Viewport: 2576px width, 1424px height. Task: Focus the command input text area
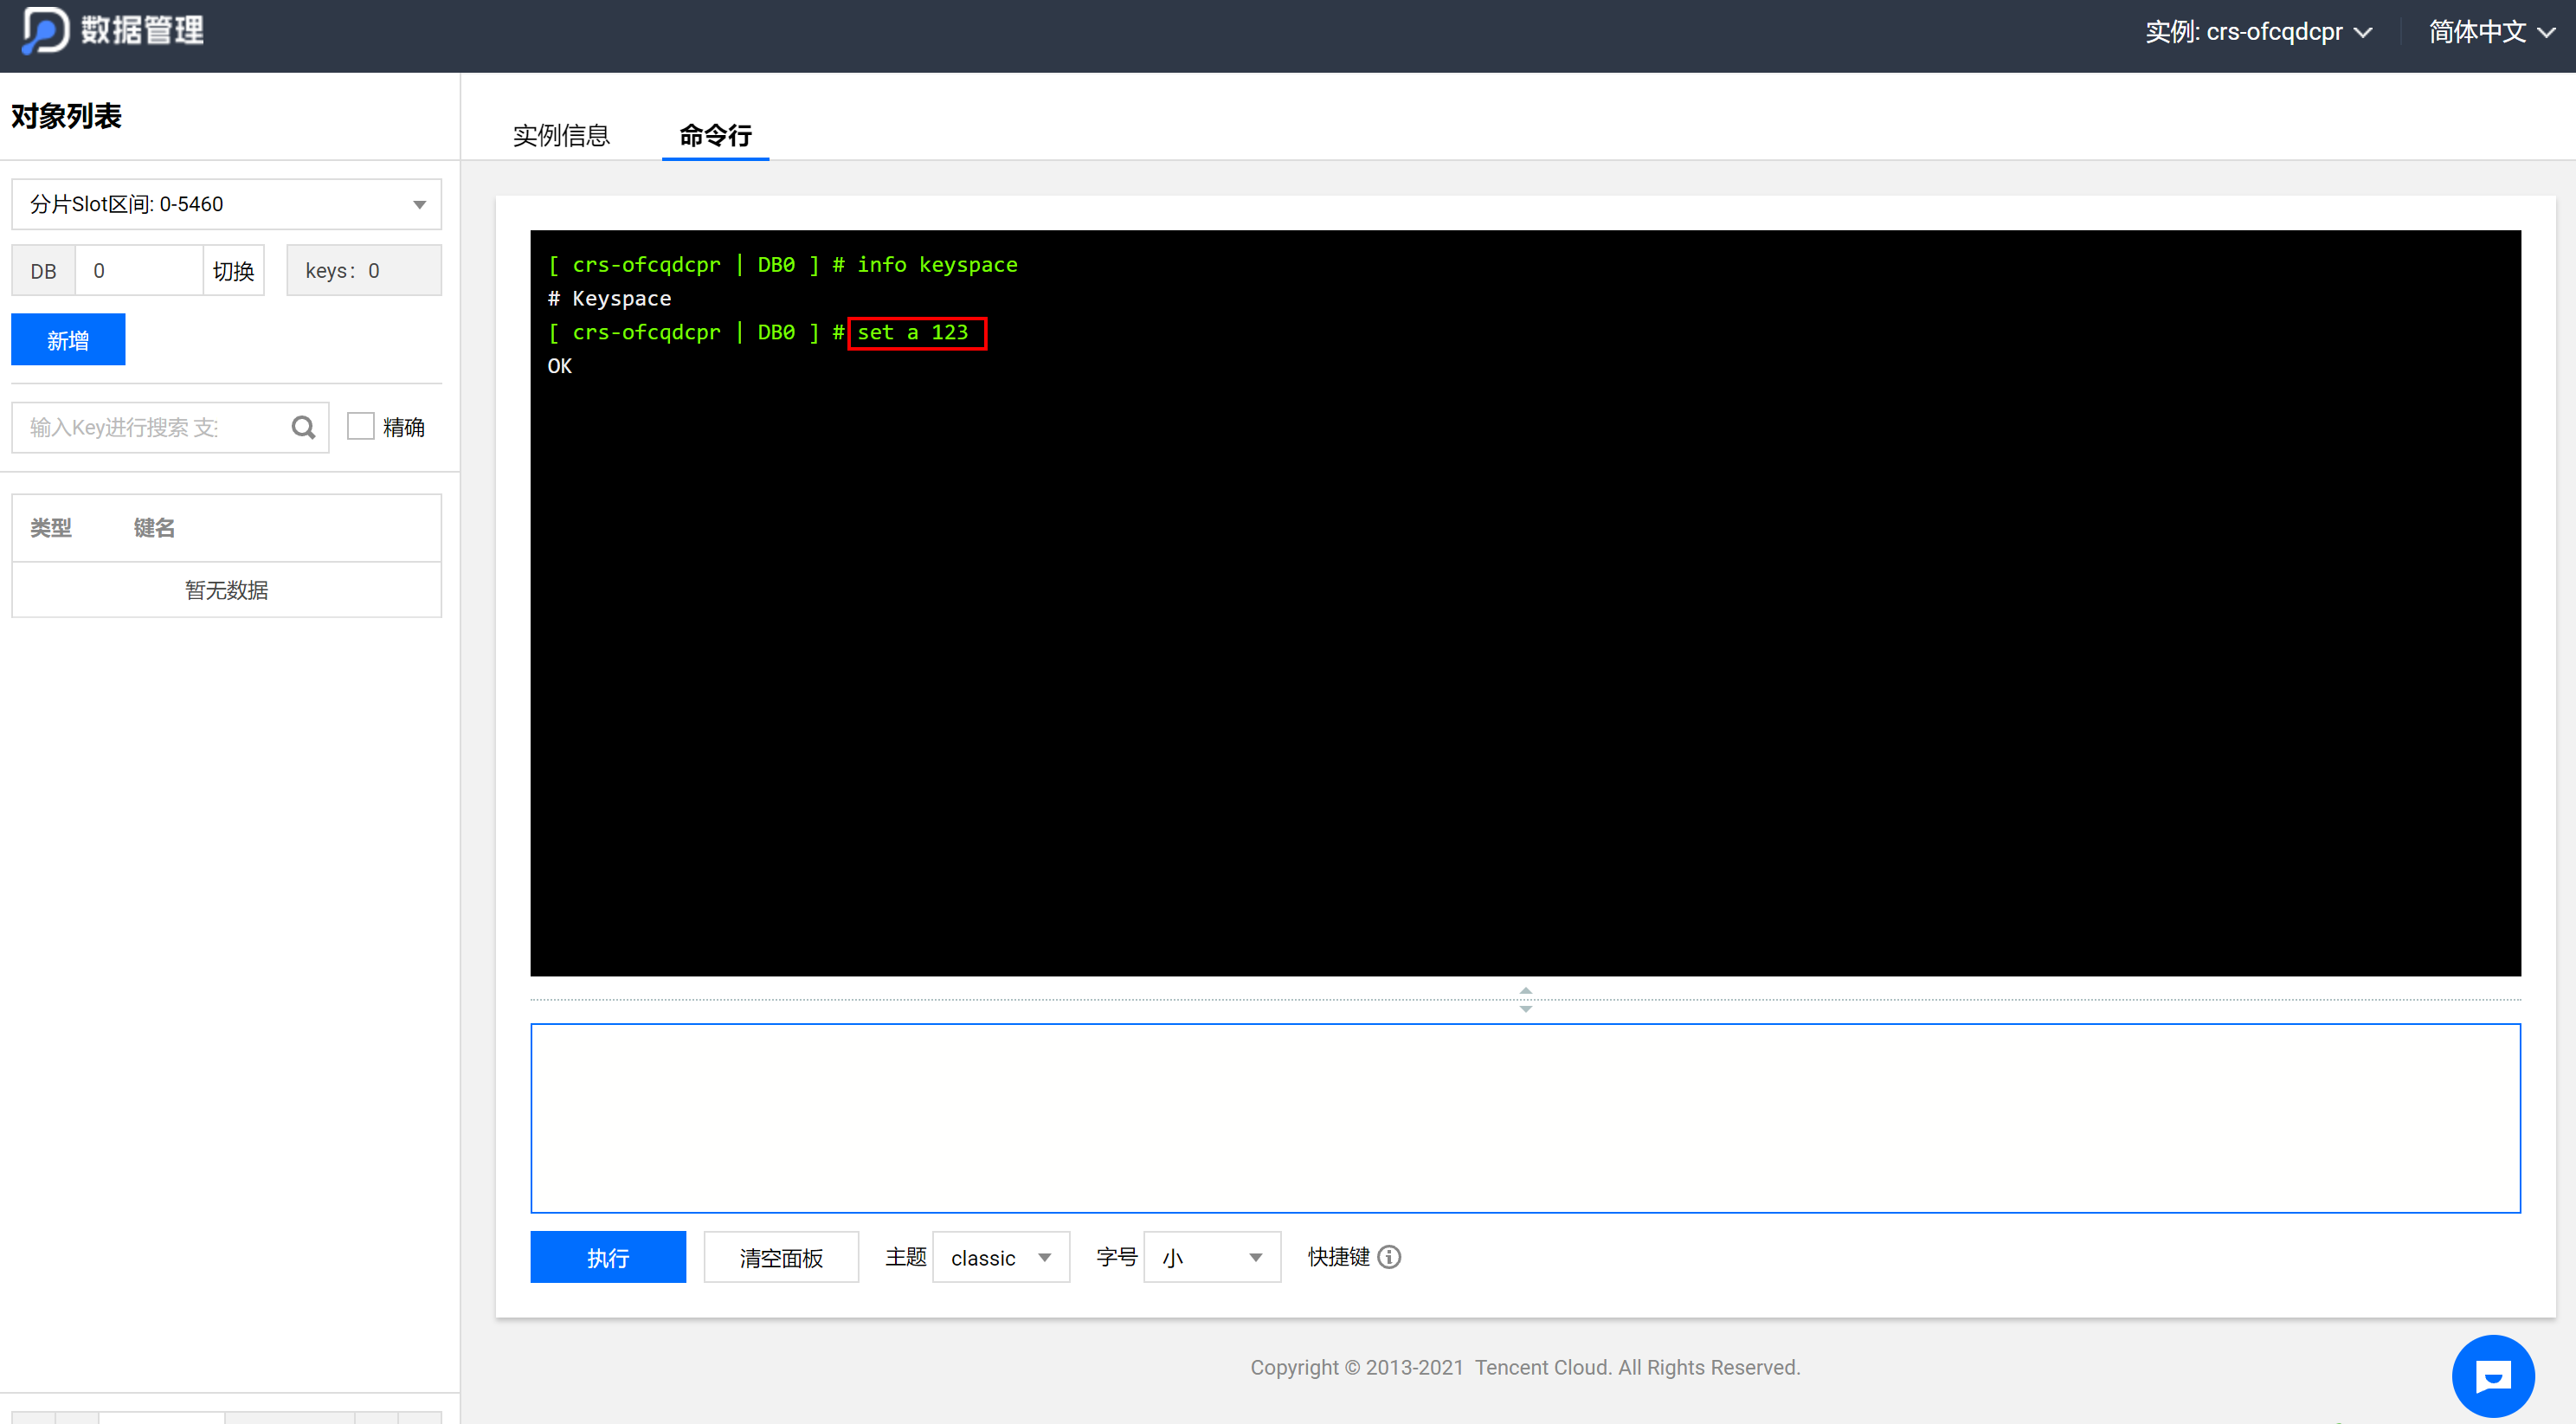[1524, 1117]
